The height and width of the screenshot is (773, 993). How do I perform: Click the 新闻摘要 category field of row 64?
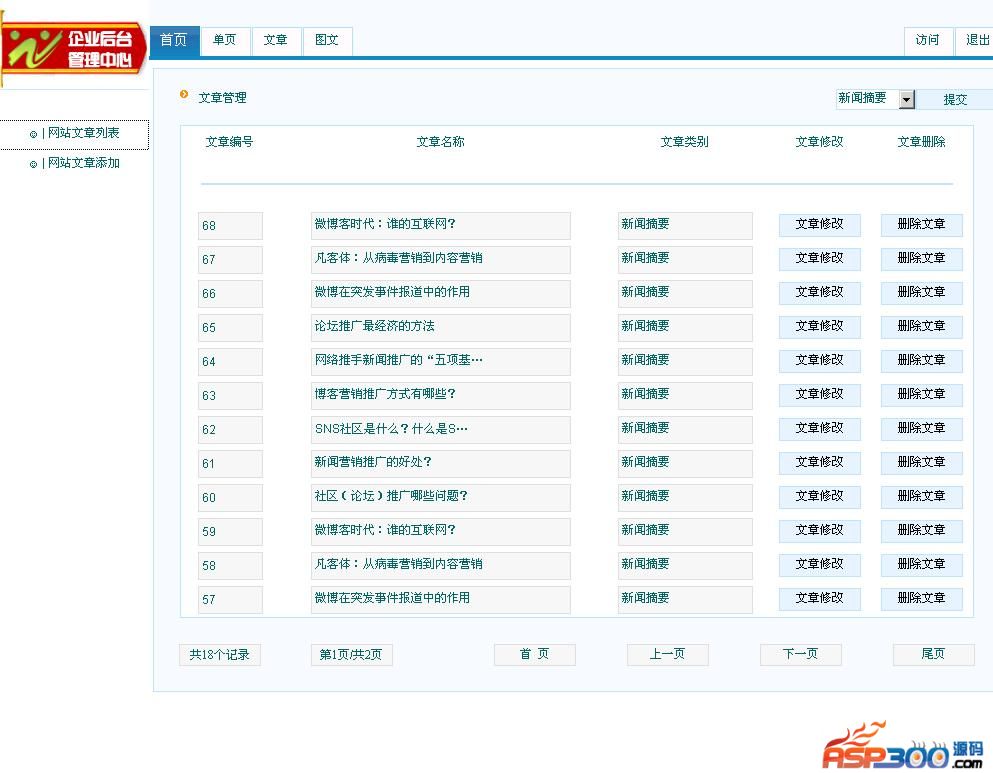point(685,361)
